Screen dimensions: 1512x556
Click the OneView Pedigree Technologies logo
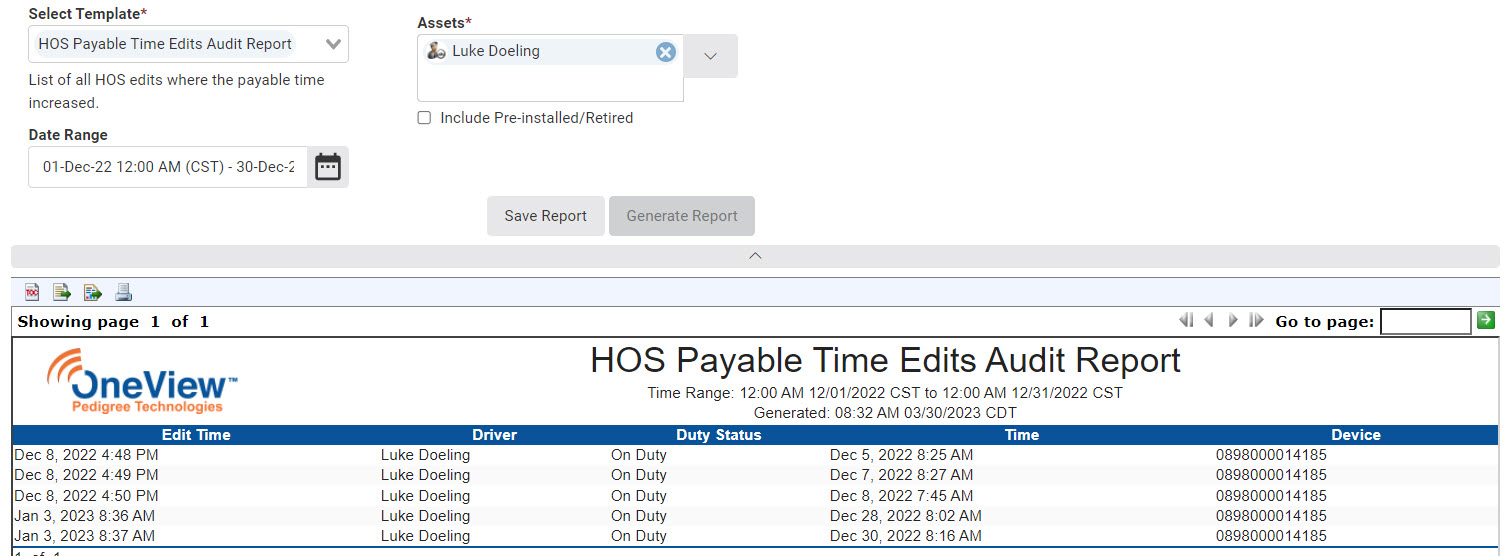(142, 381)
